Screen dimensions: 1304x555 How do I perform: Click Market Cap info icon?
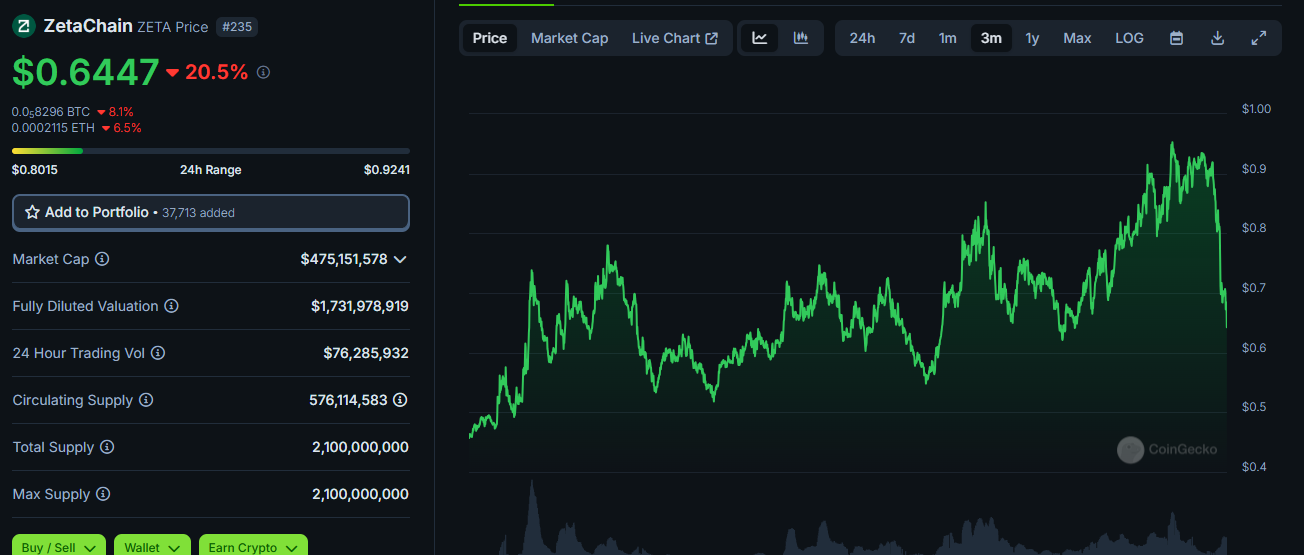102,259
